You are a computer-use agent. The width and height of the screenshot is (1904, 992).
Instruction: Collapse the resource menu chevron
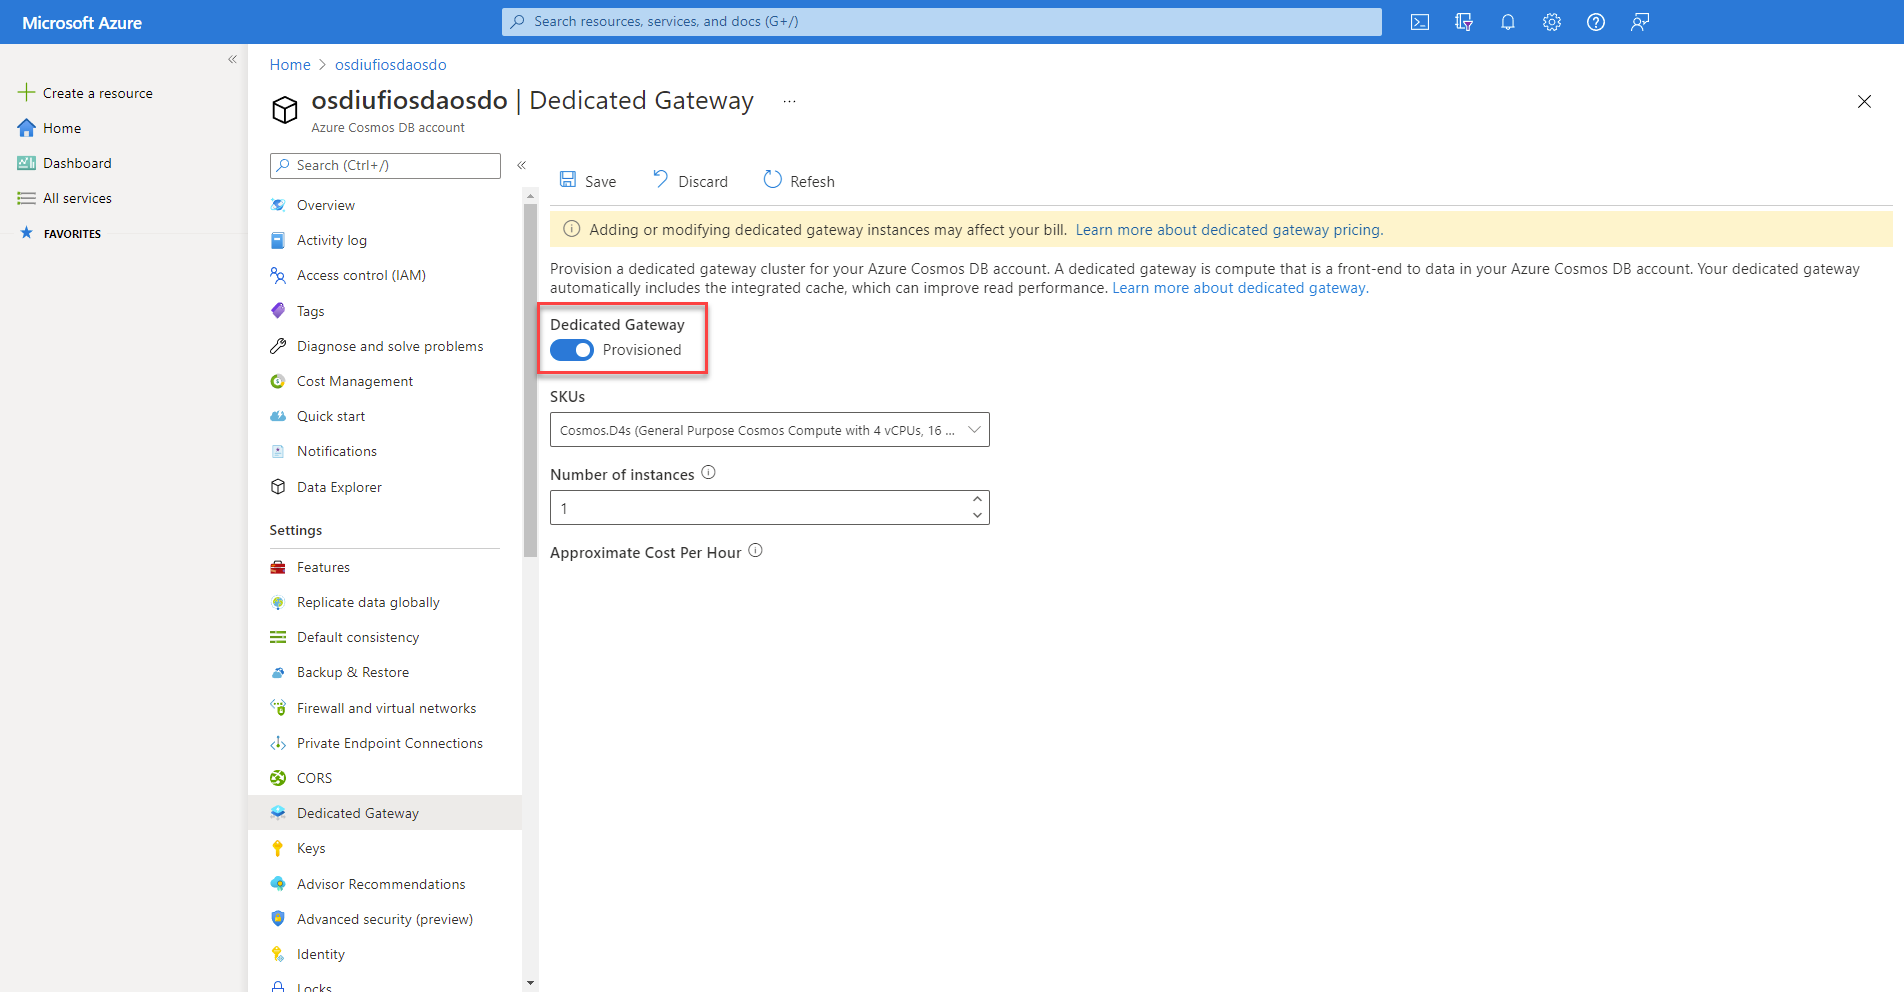coord(521,165)
